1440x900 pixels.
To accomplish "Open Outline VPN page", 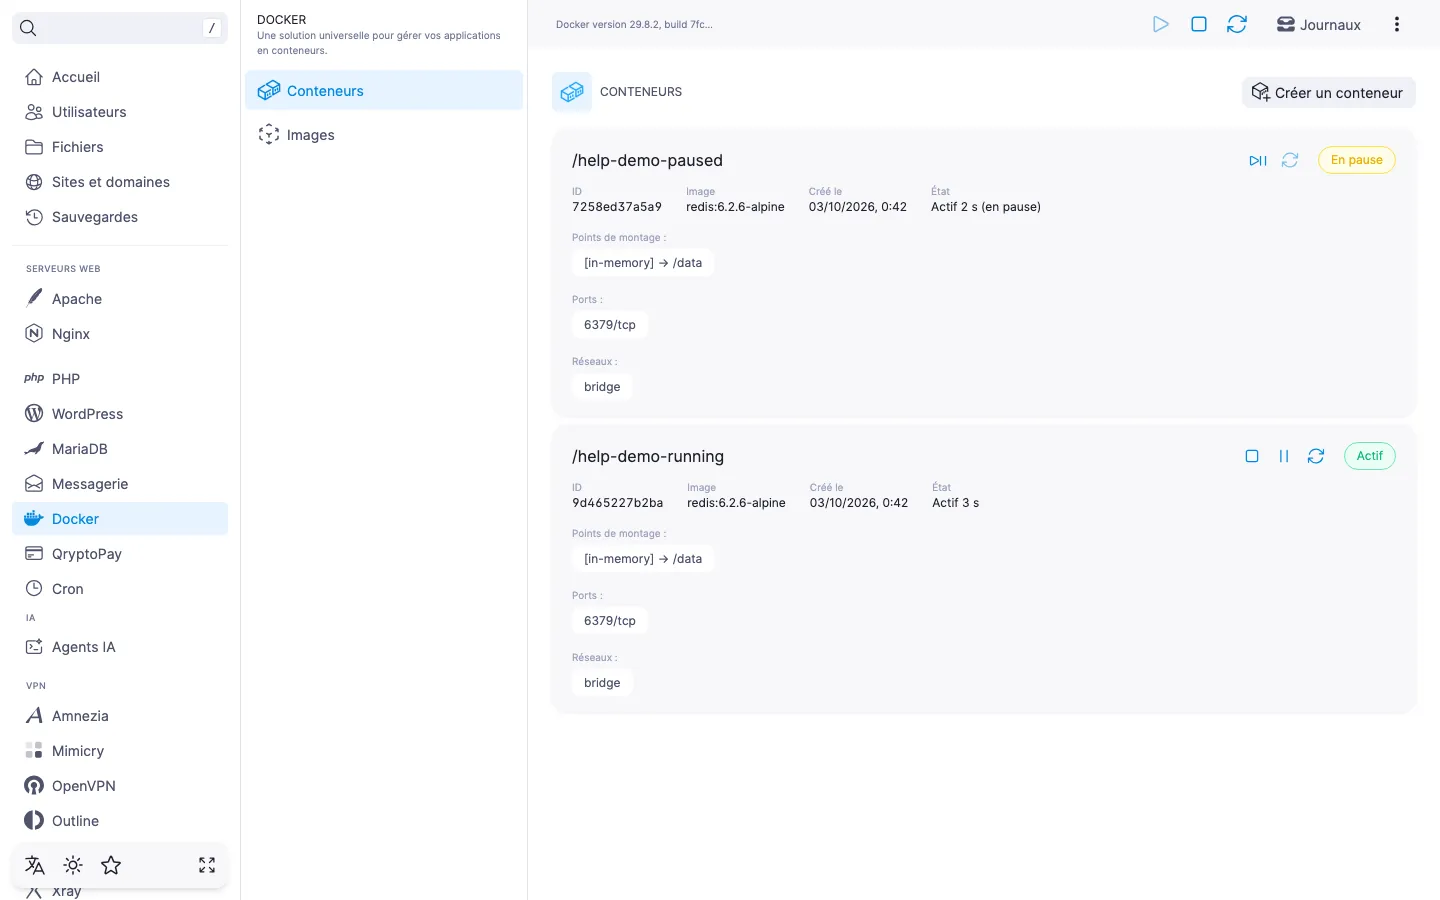I will tap(120, 821).
